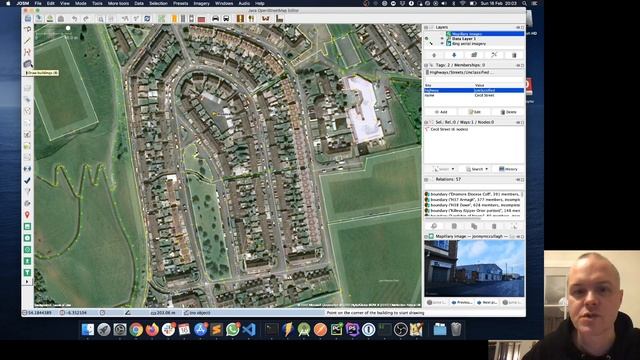640x360 pixels.
Task: Open the More tools menu
Action: tap(118, 3)
